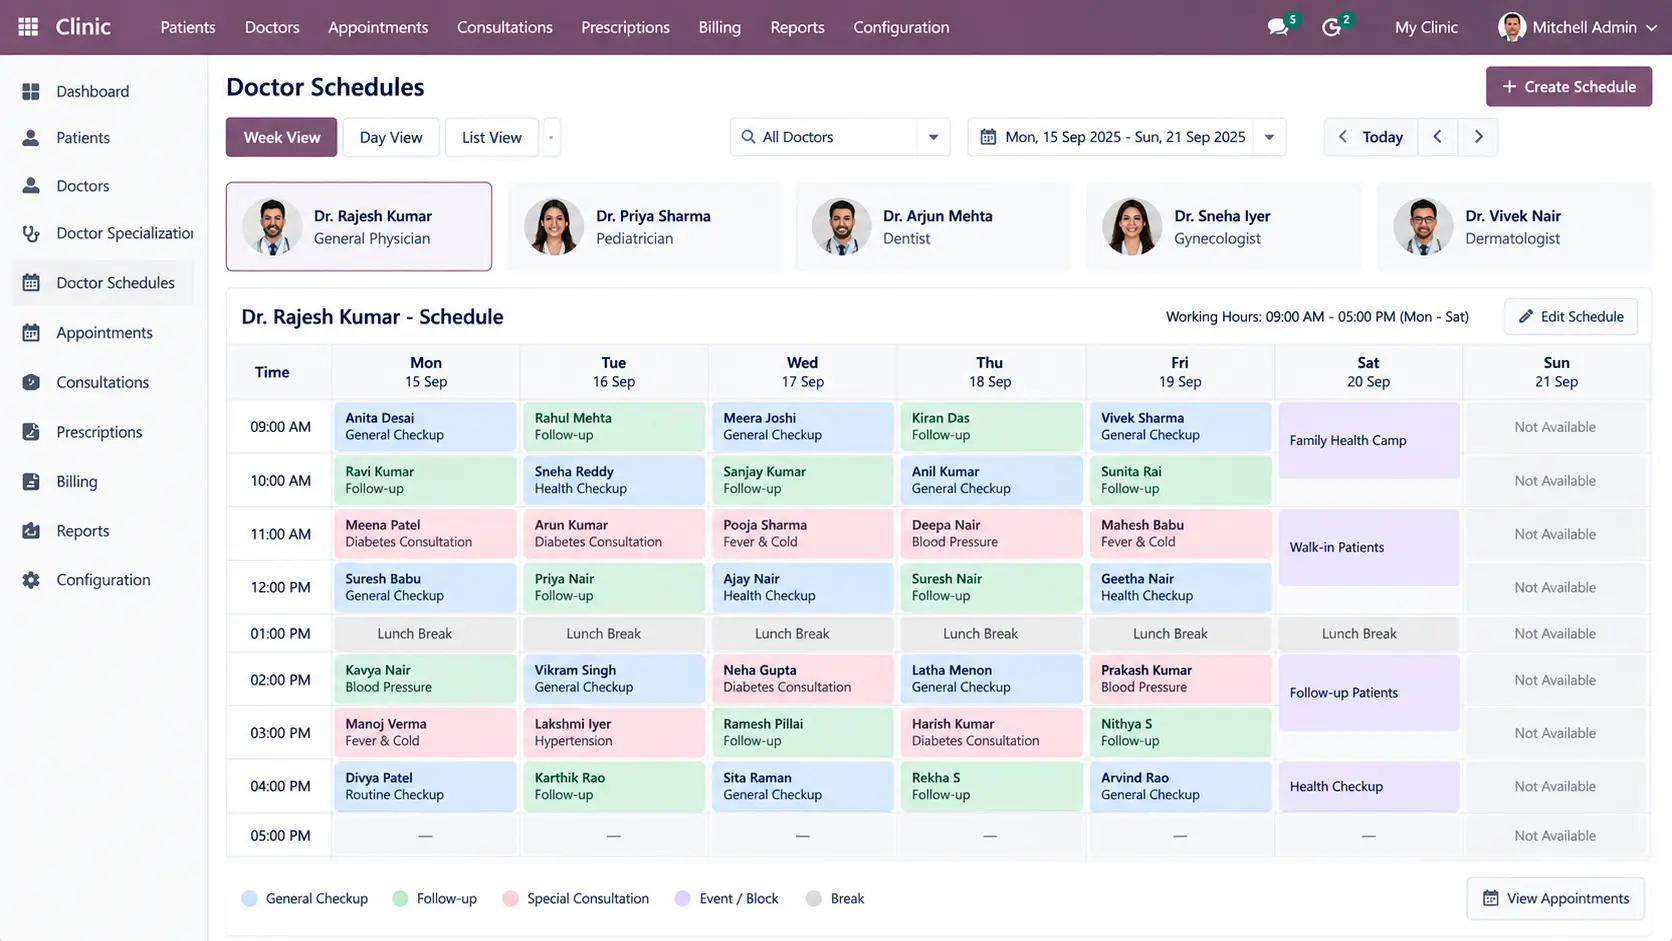
Task: Select the Week View tab
Action: (x=281, y=137)
